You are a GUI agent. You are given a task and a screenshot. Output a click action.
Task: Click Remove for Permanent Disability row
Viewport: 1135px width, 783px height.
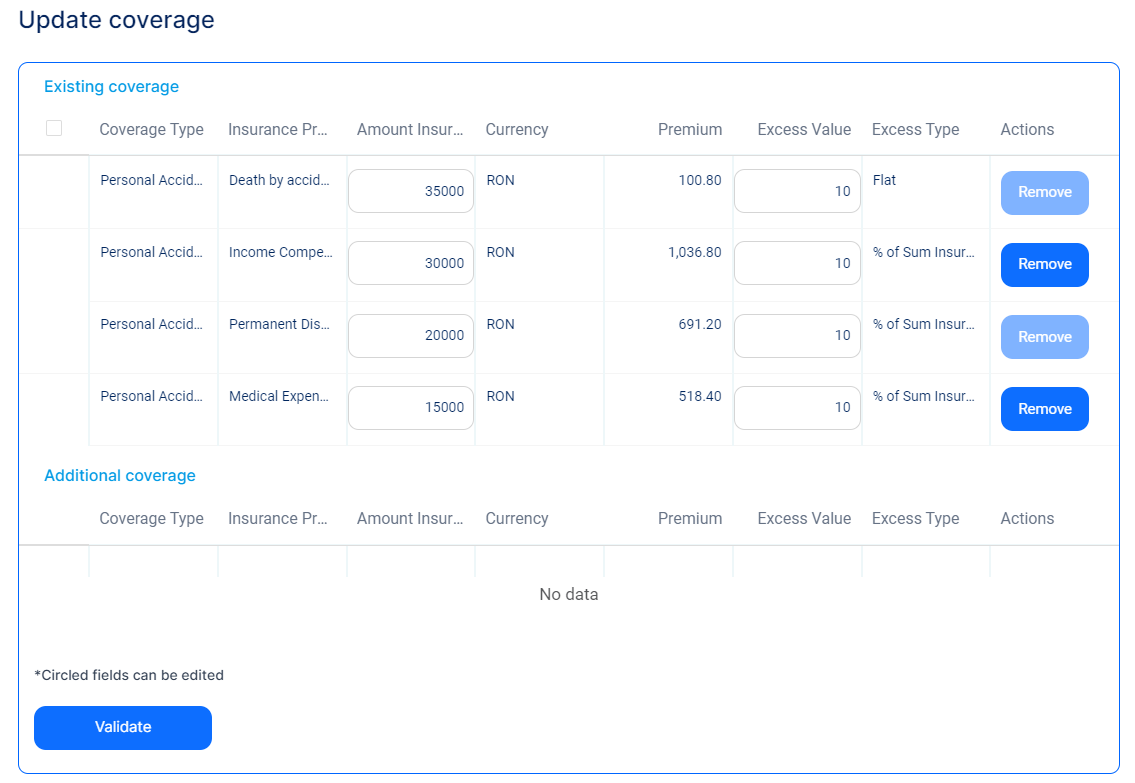click(x=1044, y=337)
